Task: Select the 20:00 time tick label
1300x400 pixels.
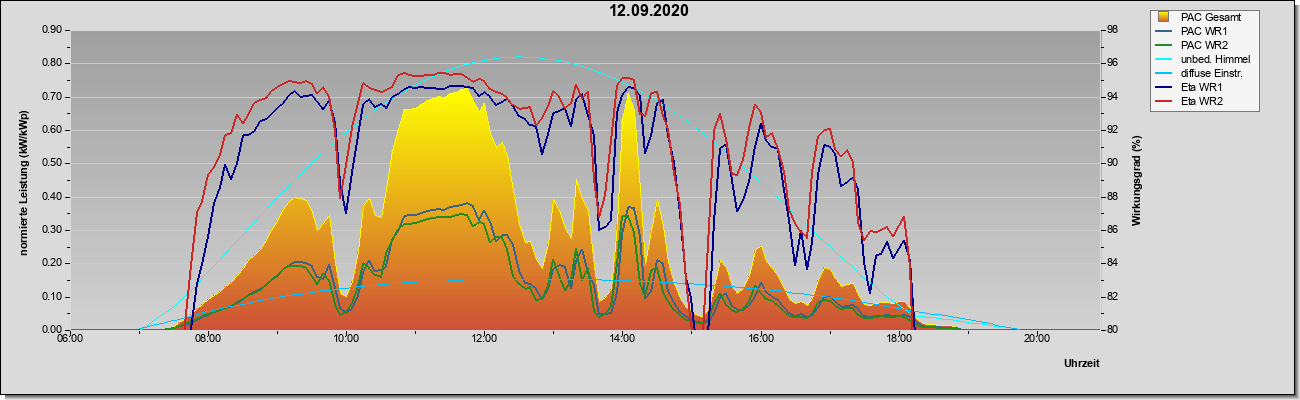Action: tap(1036, 338)
